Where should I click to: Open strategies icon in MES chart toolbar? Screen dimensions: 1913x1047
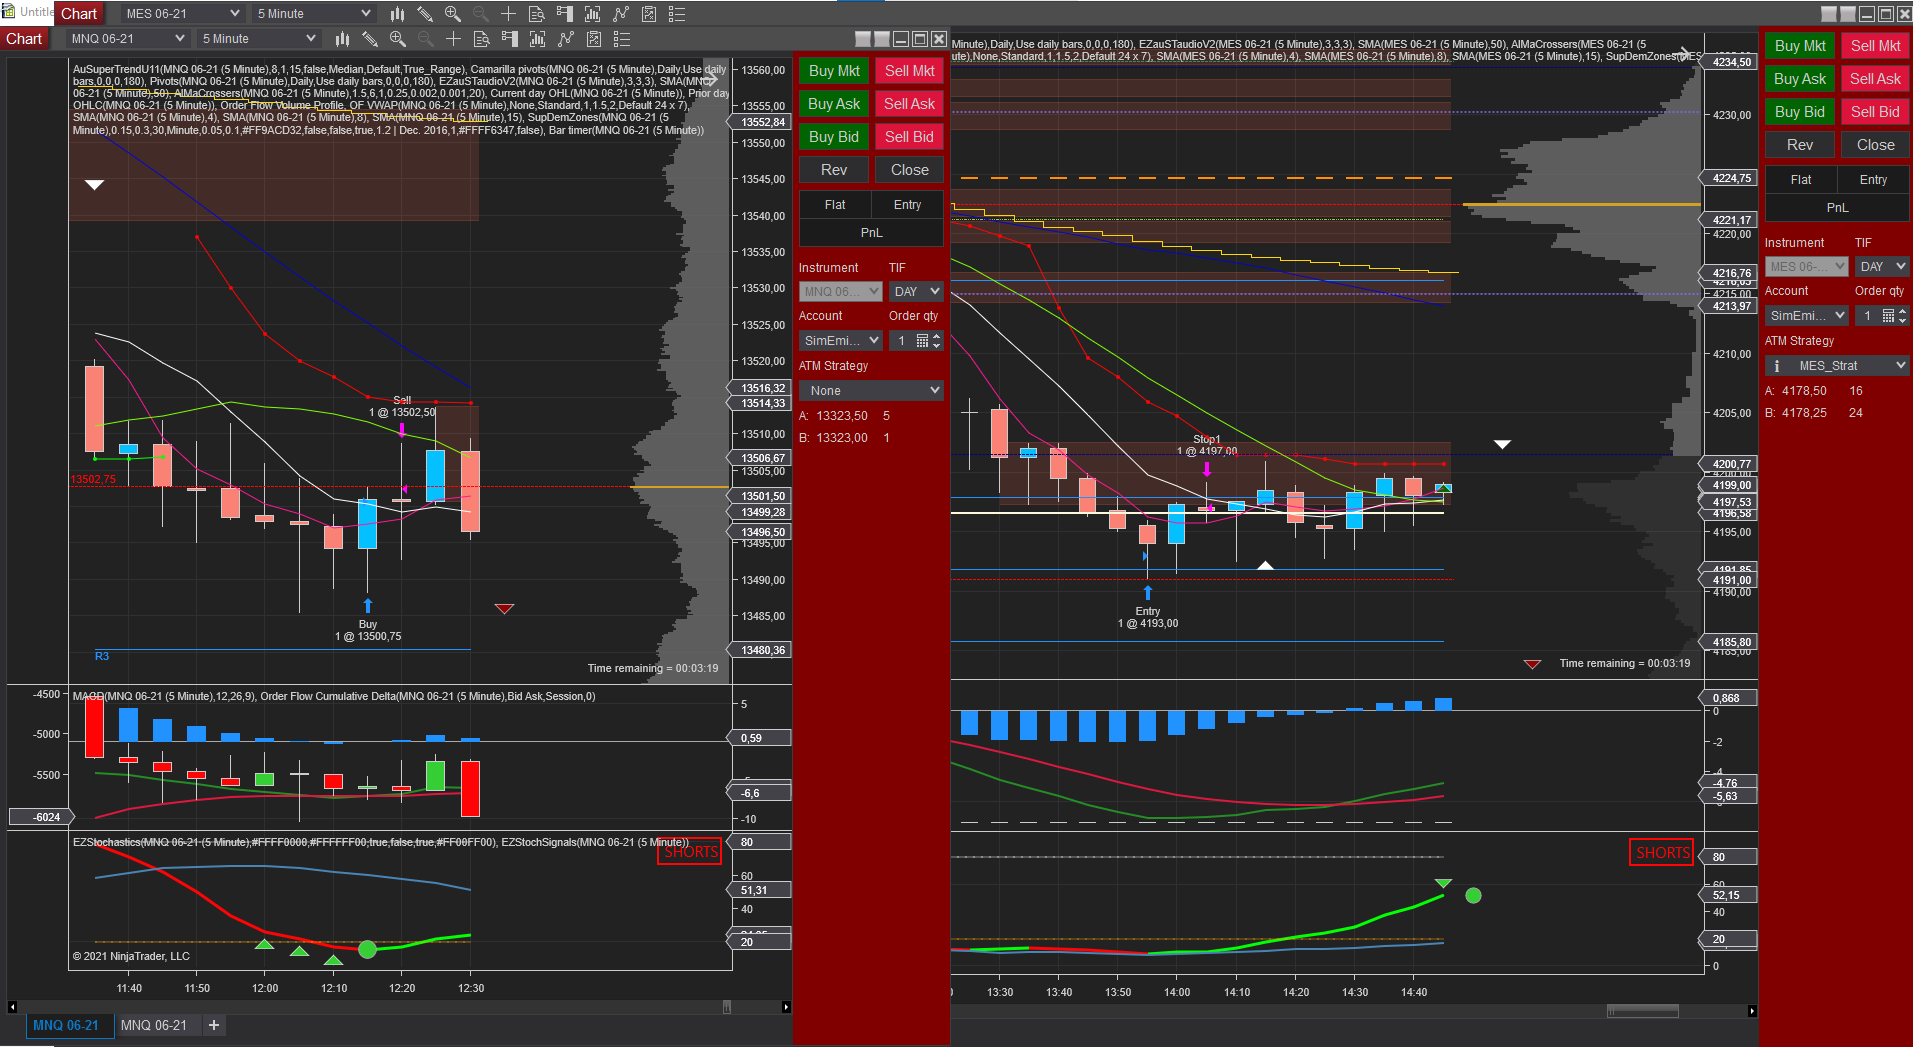649,14
